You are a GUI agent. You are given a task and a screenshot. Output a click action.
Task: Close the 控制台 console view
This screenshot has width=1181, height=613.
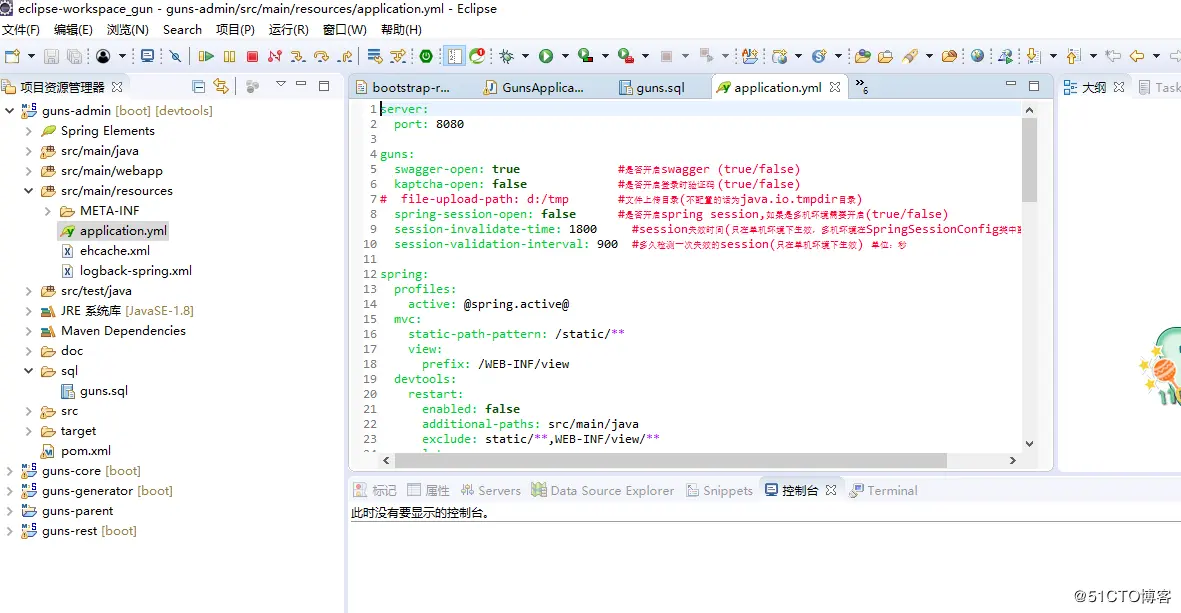click(x=831, y=490)
